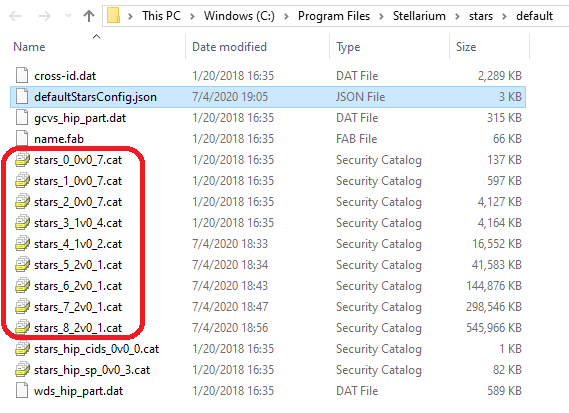Select the defaultStarsConfig.json file
Viewport: 569px width, 413px height.
[x=268, y=97]
